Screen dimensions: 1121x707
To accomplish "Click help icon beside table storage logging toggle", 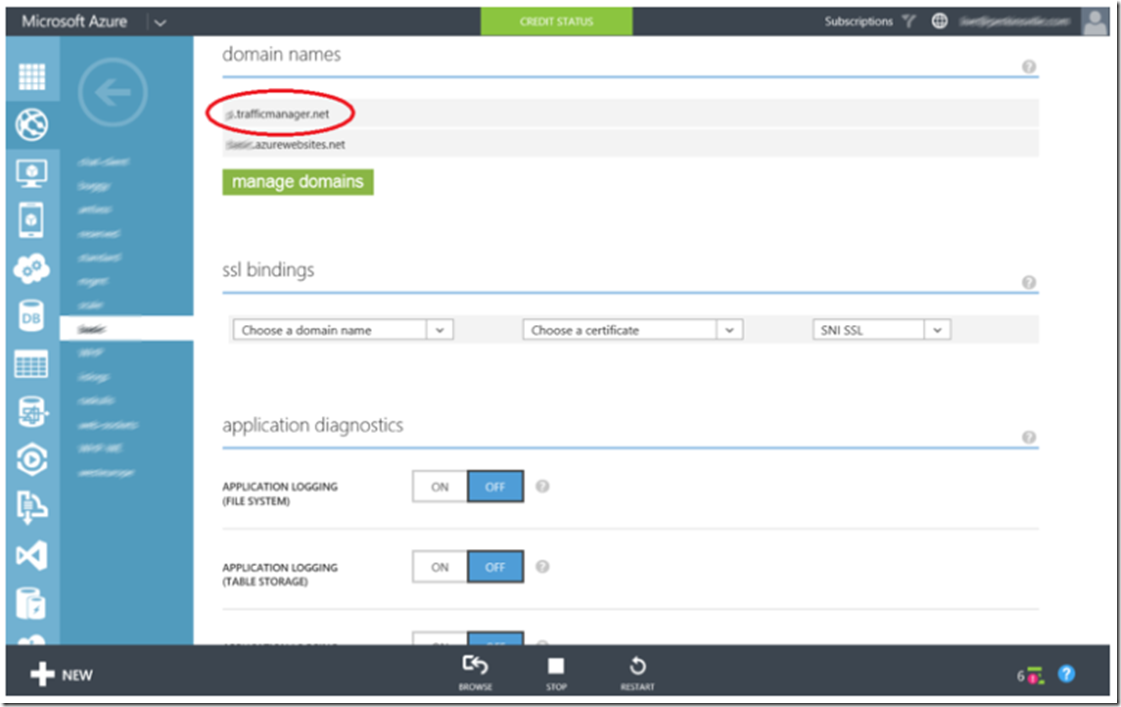I will coord(543,567).
